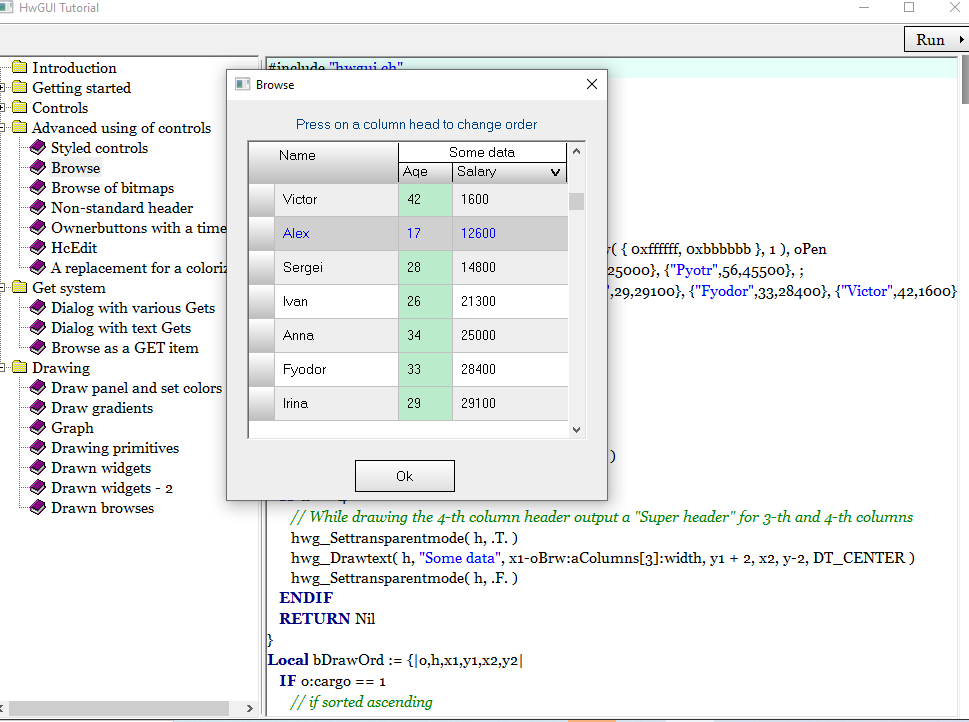The image size is (969, 722).
Task: Open Dialog with various Gets tutorial
Action: click(133, 308)
